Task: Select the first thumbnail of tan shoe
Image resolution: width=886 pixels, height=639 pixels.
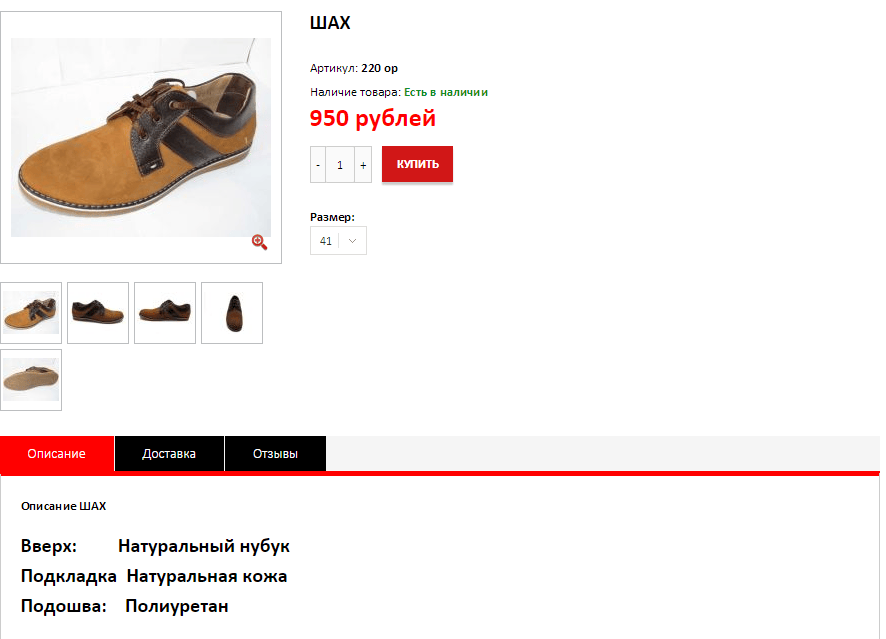Action: (31, 313)
